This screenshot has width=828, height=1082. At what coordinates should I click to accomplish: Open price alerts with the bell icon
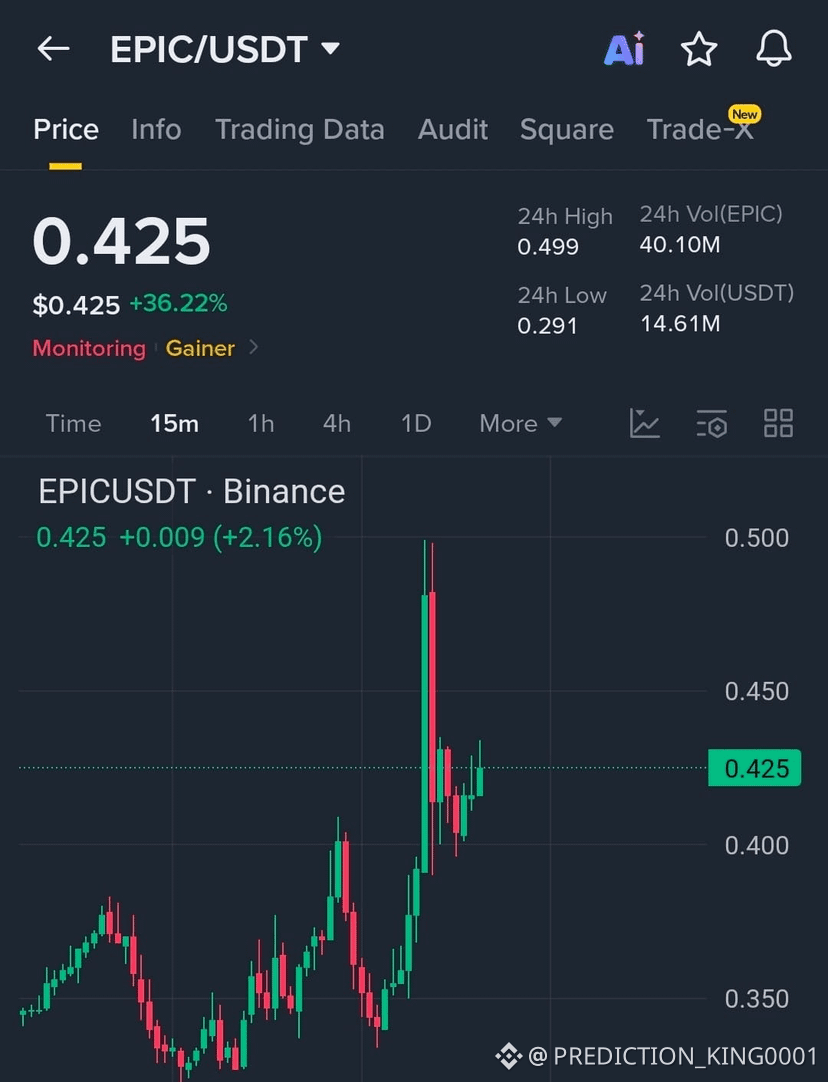(773, 49)
